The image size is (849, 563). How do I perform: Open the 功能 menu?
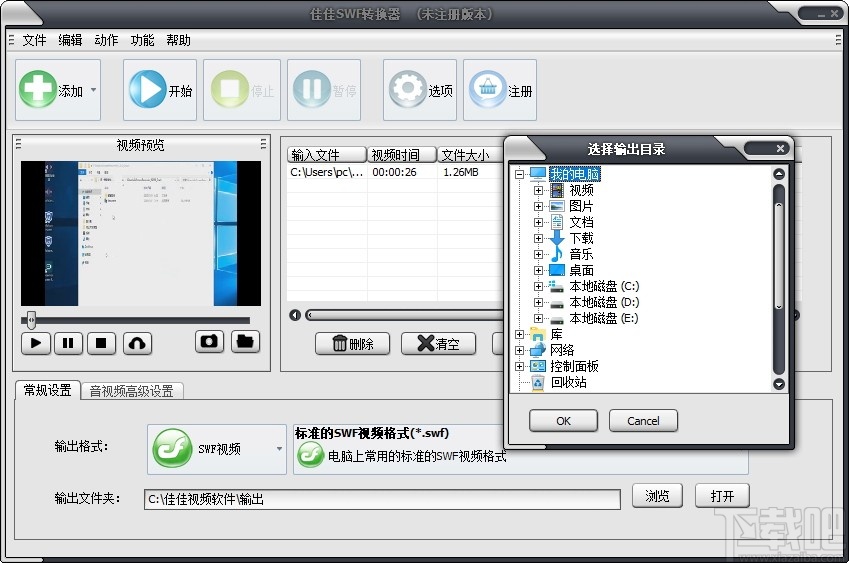142,40
